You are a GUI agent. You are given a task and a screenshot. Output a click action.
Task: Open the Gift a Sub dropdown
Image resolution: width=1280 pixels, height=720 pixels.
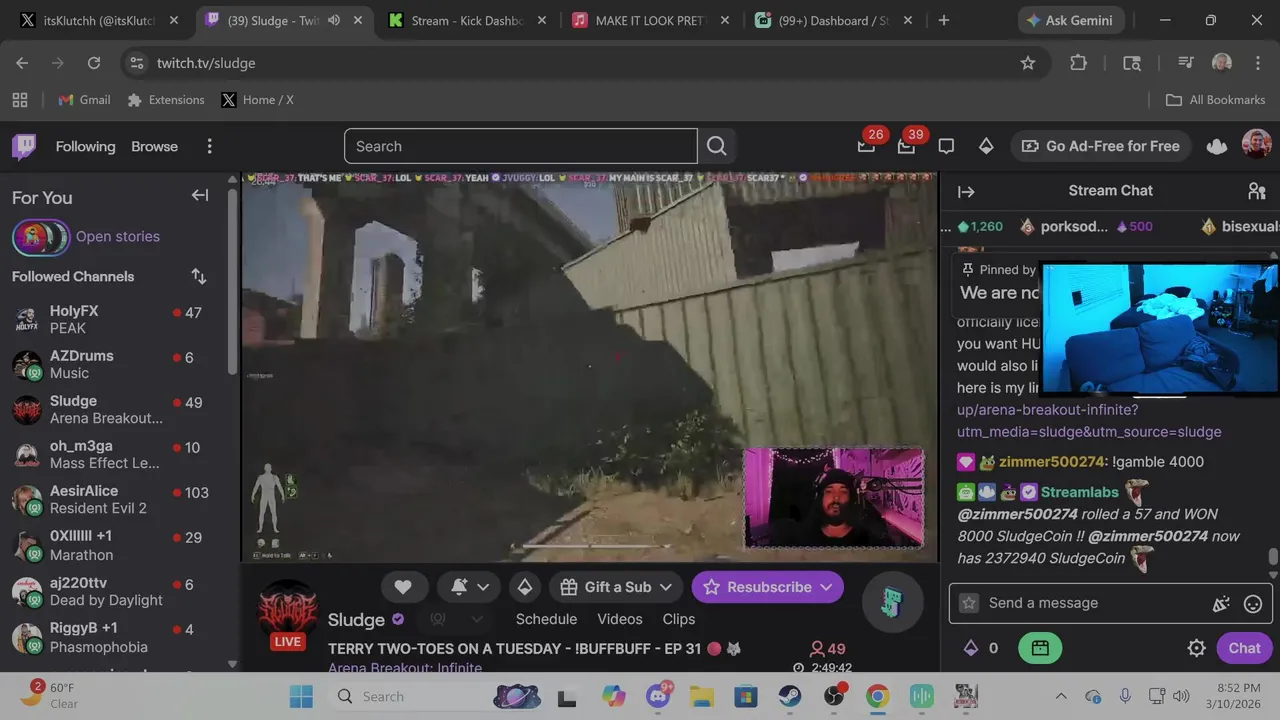pyautogui.click(x=615, y=587)
